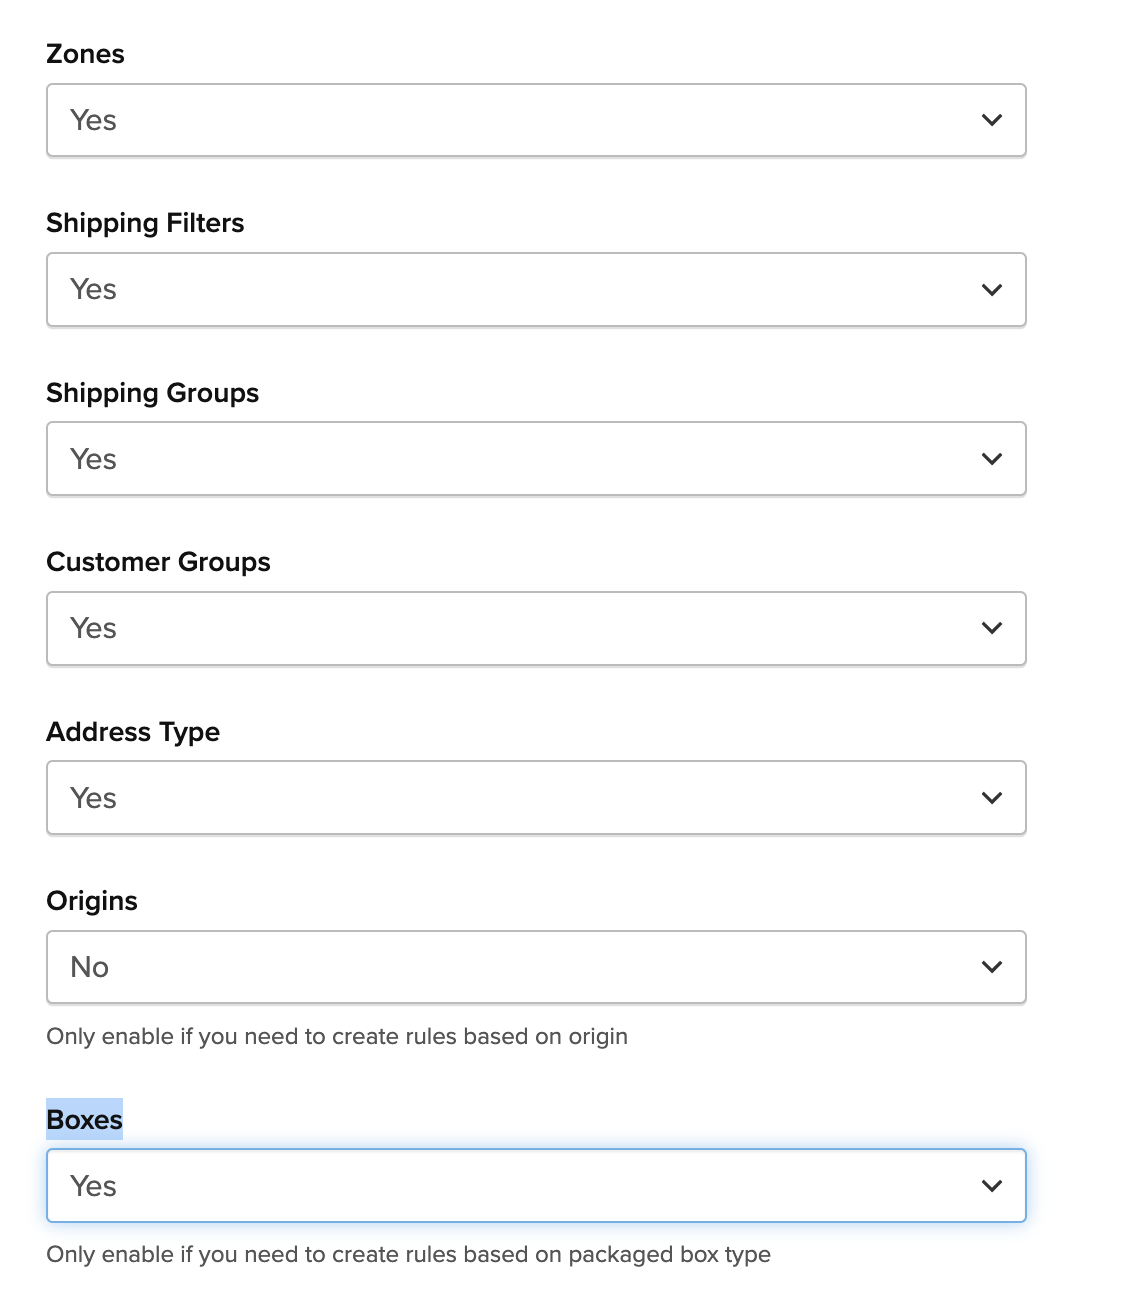
Task: Expand the Shipping Filters select box
Action: tap(536, 289)
